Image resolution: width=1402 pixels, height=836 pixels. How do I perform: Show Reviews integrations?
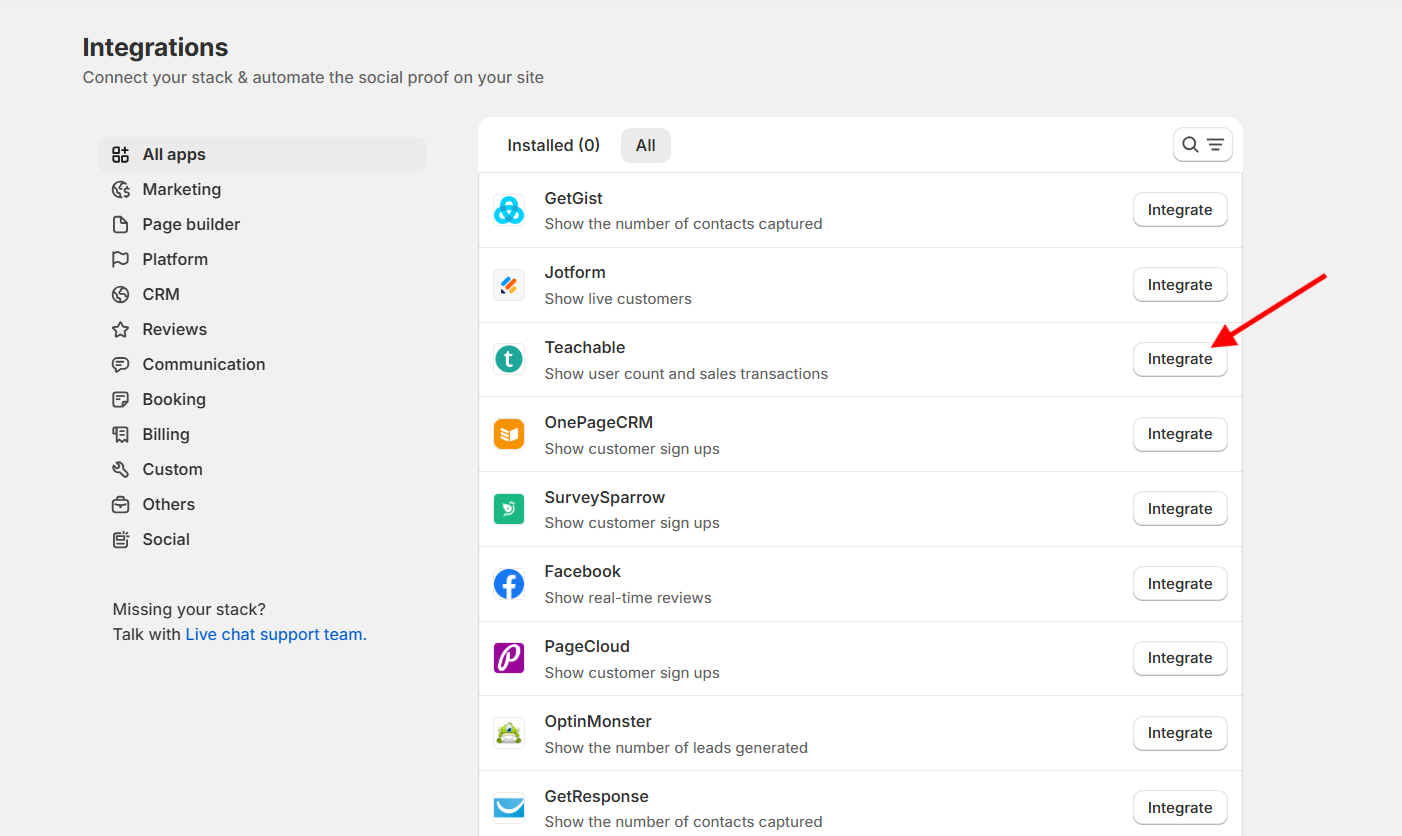[x=262, y=329]
